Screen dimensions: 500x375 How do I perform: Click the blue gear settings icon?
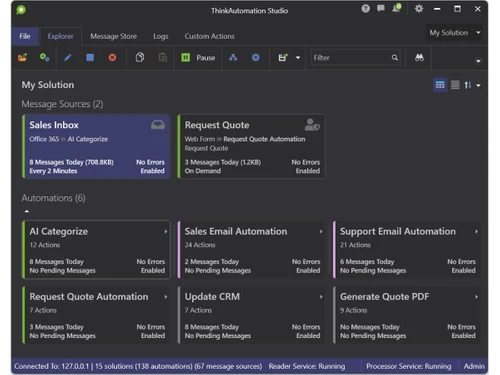click(x=256, y=58)
